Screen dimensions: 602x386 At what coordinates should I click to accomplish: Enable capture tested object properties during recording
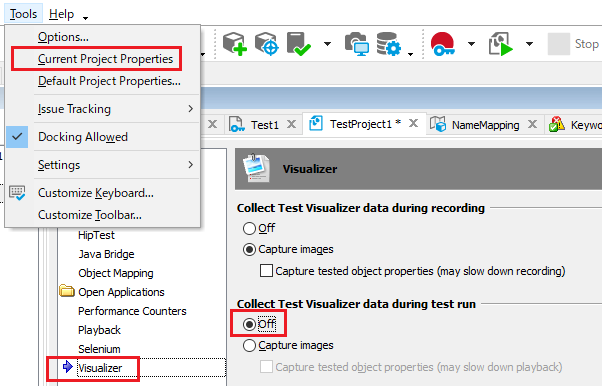coord(266,271)
